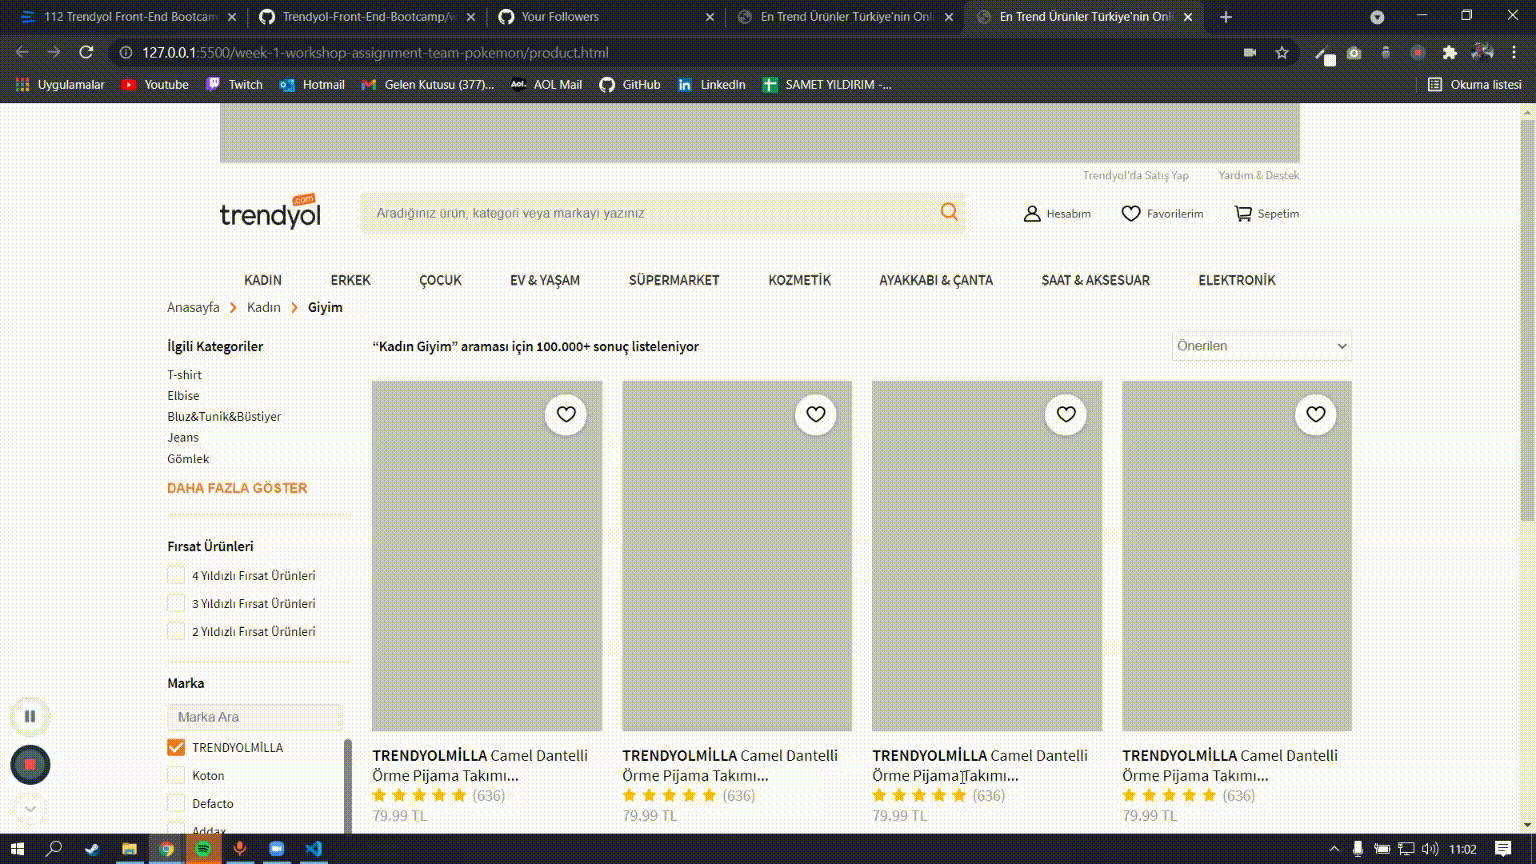Show hidden system tray icons
This screenshot has width=1536, height=864.
point(1334,849)
